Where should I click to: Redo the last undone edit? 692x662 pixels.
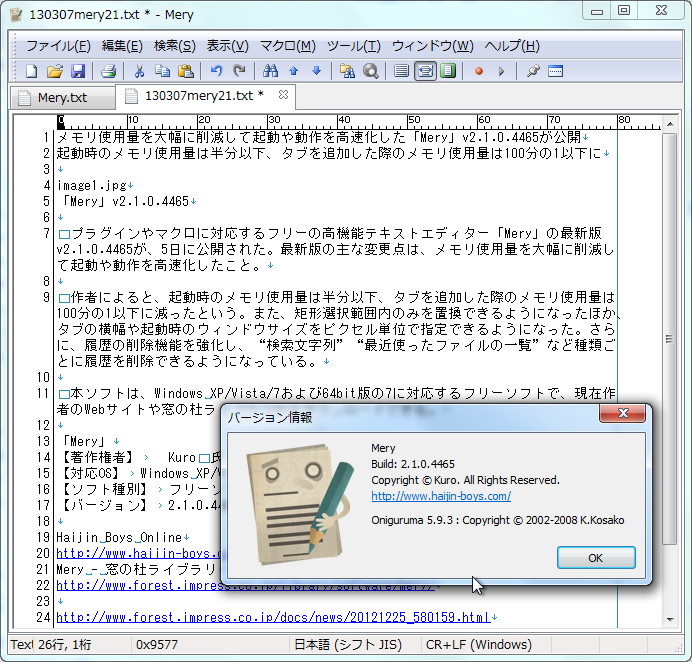[x=239, y=71]
